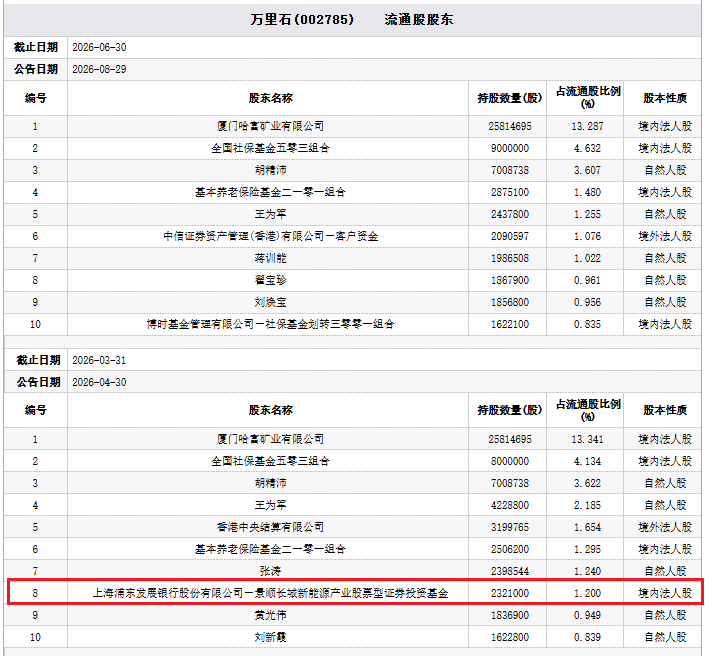Click 博时基金管理有限公司-社保基金划转三零零一组合
Viewport: 708px width, 656px height.
coord(270,324)
